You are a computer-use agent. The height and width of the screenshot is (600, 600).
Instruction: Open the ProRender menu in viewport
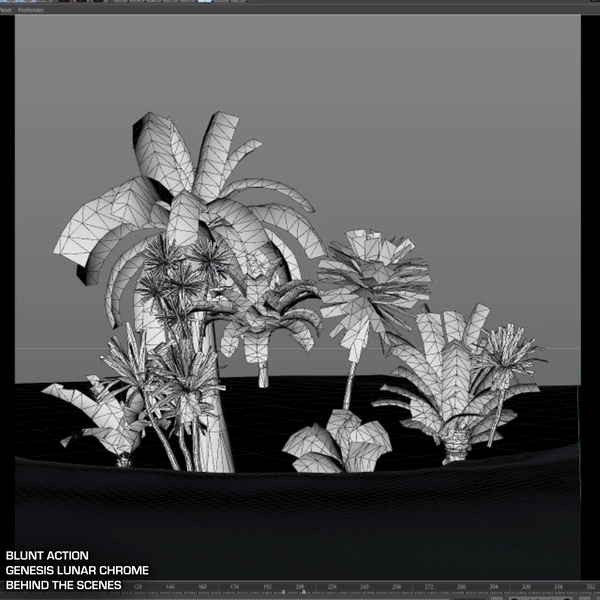[31, 10]
